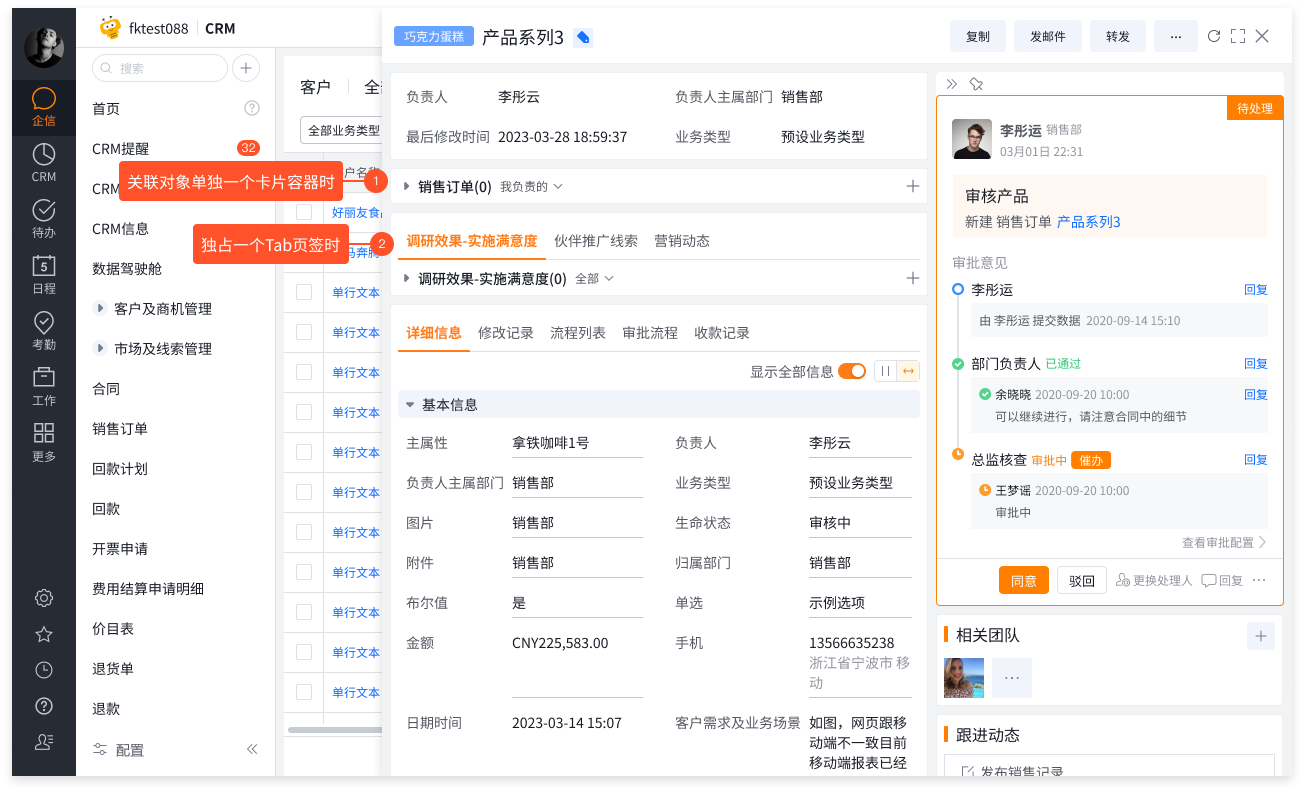Open the 企信 messaging icon in sidebar
Screen dimensions: 1304x792
pos(44,108)
